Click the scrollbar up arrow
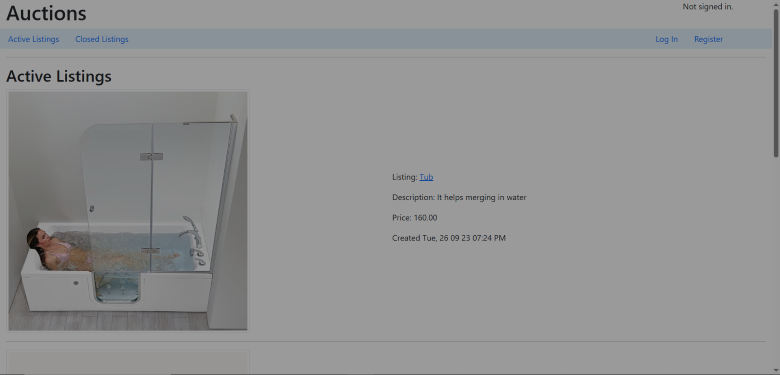Image resolution: width=780 pixels, height=375 pixels. pos(776,3)
